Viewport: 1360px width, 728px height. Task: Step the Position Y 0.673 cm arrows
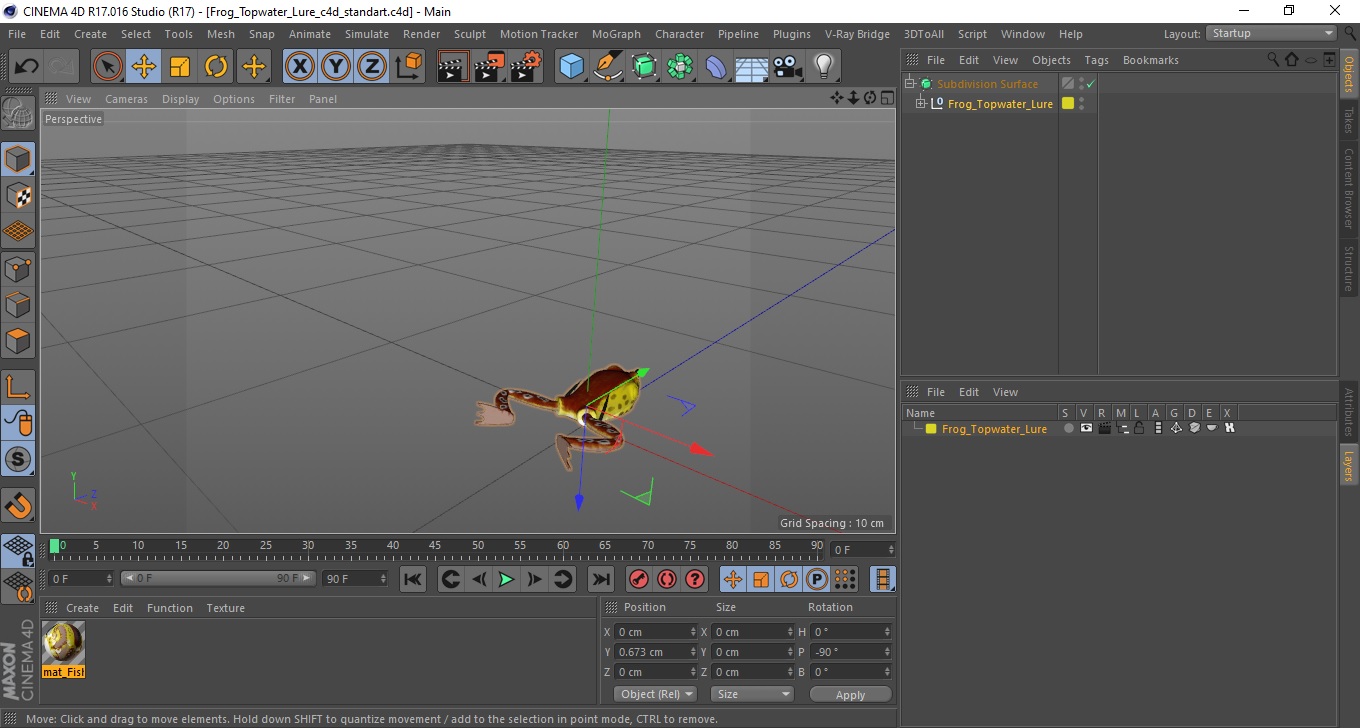(694, 652)
